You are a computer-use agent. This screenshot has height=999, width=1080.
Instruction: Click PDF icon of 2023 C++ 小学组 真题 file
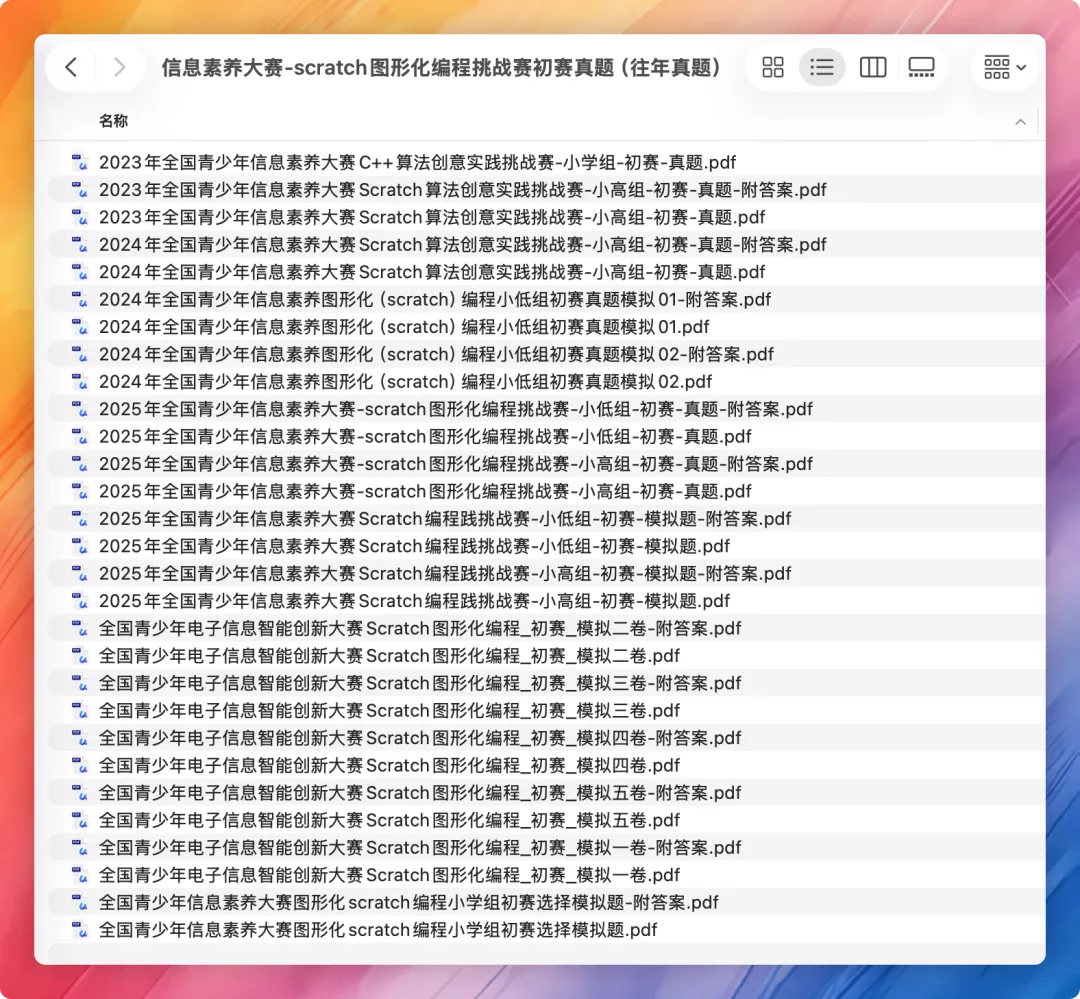pos(80,163)
